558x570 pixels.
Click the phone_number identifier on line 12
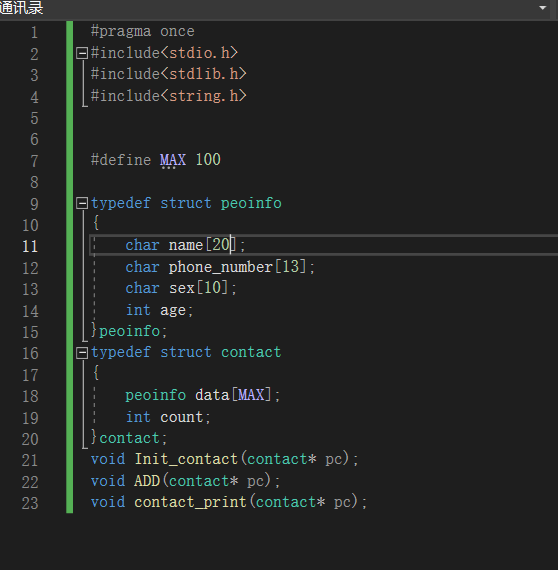pos(221,267)
